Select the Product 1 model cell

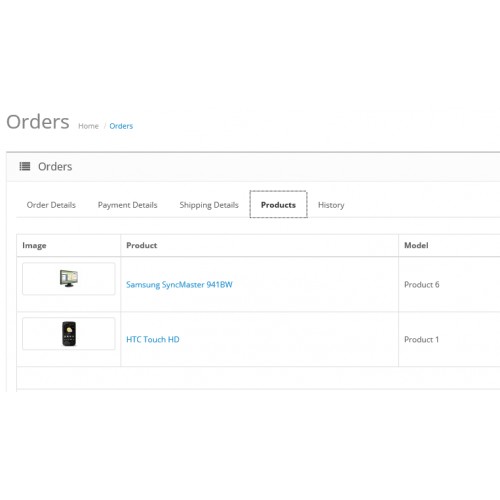coord(449,339)
